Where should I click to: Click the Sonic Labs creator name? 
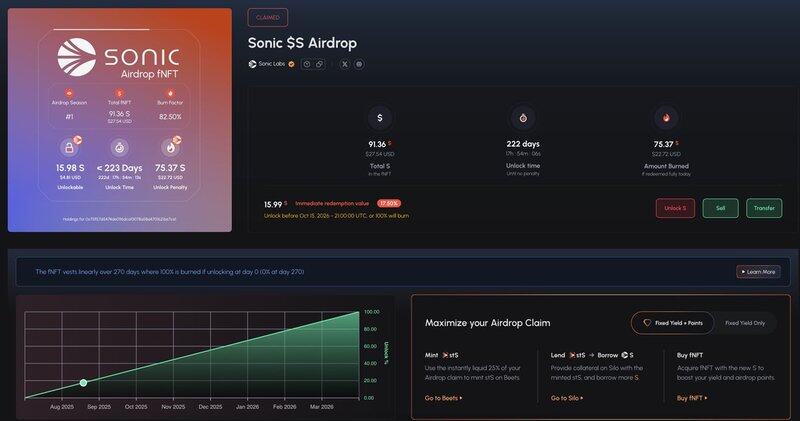pyautogui.click(x=271, y=64)
